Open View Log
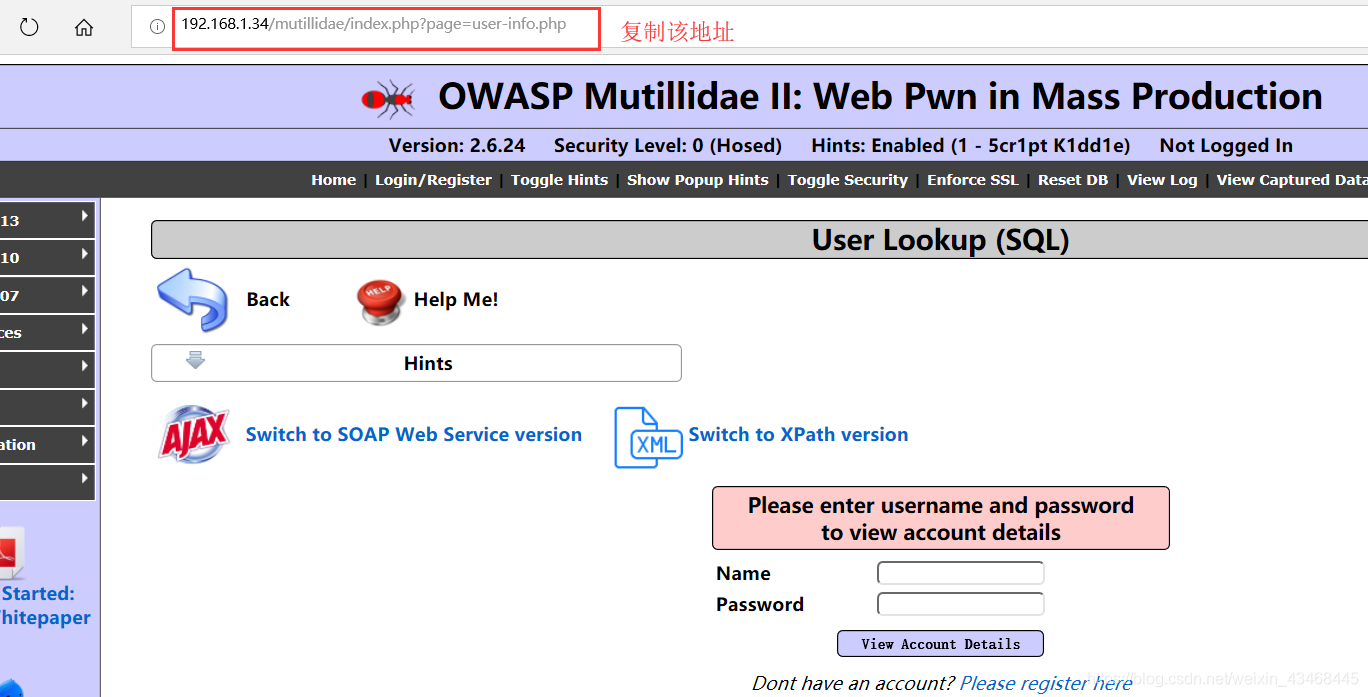This screenshot has height=697, width=1368. pyautogui.click(x=1162, y=180)
